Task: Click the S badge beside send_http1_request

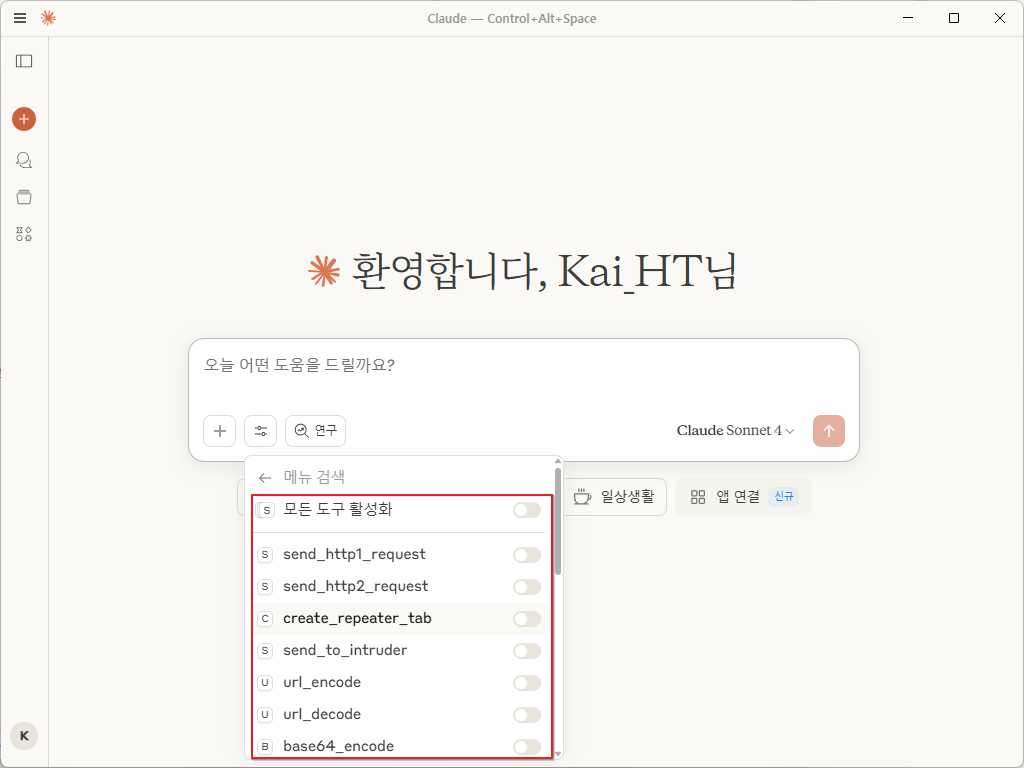Action: coord(264,555)
